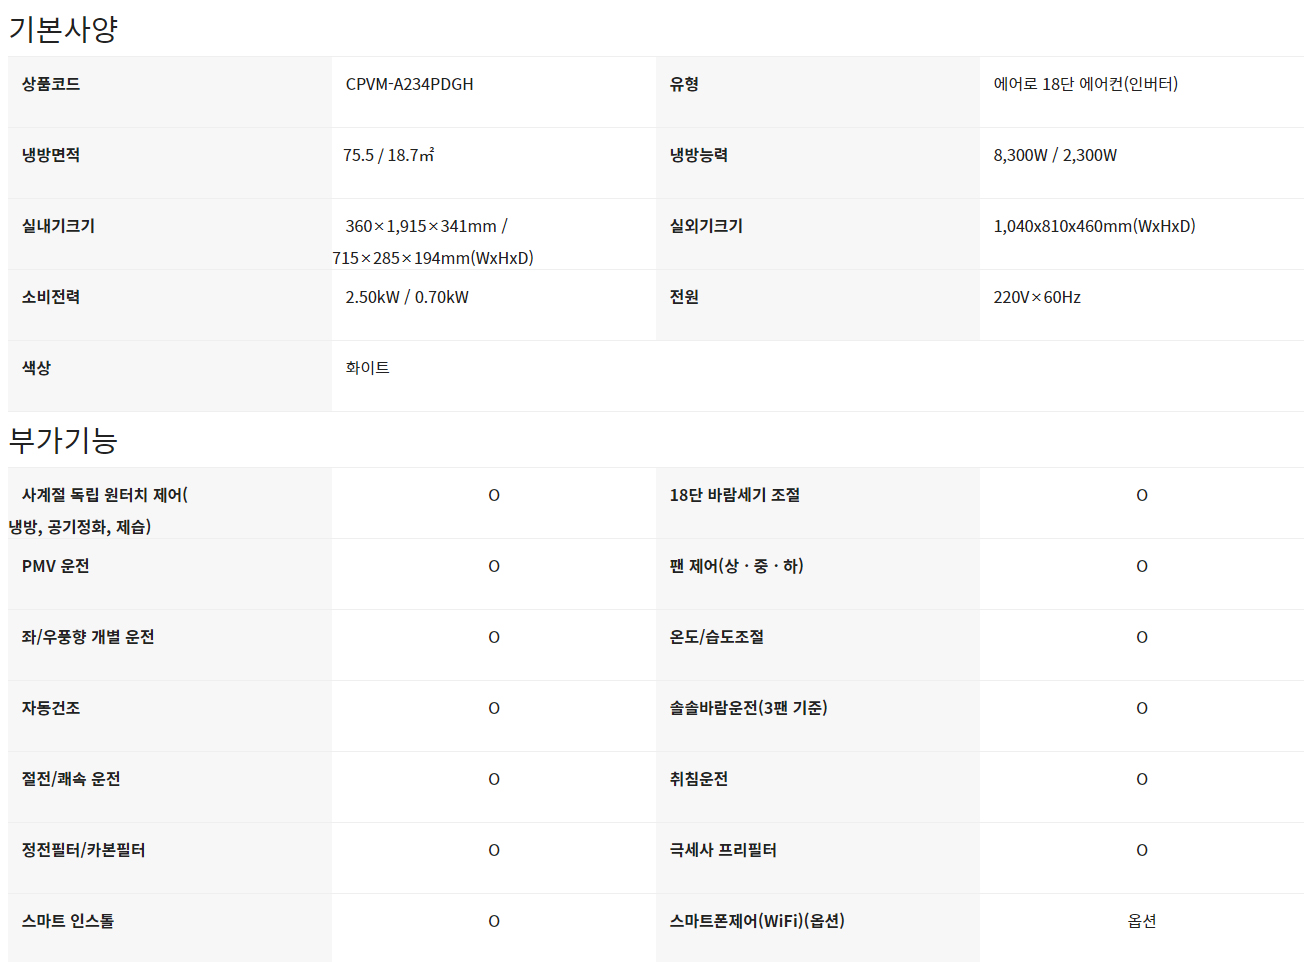Click the 기본사양 section heading
The height and width of the screenshot is (962, 1309).
[x=63, y=29]
